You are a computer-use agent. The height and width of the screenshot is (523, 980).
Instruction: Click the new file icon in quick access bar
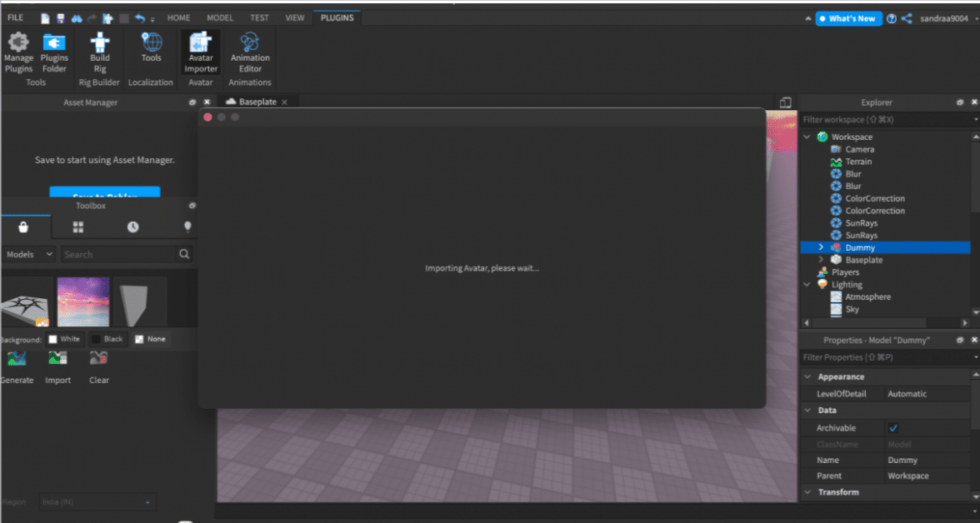[x=46, y=19]
